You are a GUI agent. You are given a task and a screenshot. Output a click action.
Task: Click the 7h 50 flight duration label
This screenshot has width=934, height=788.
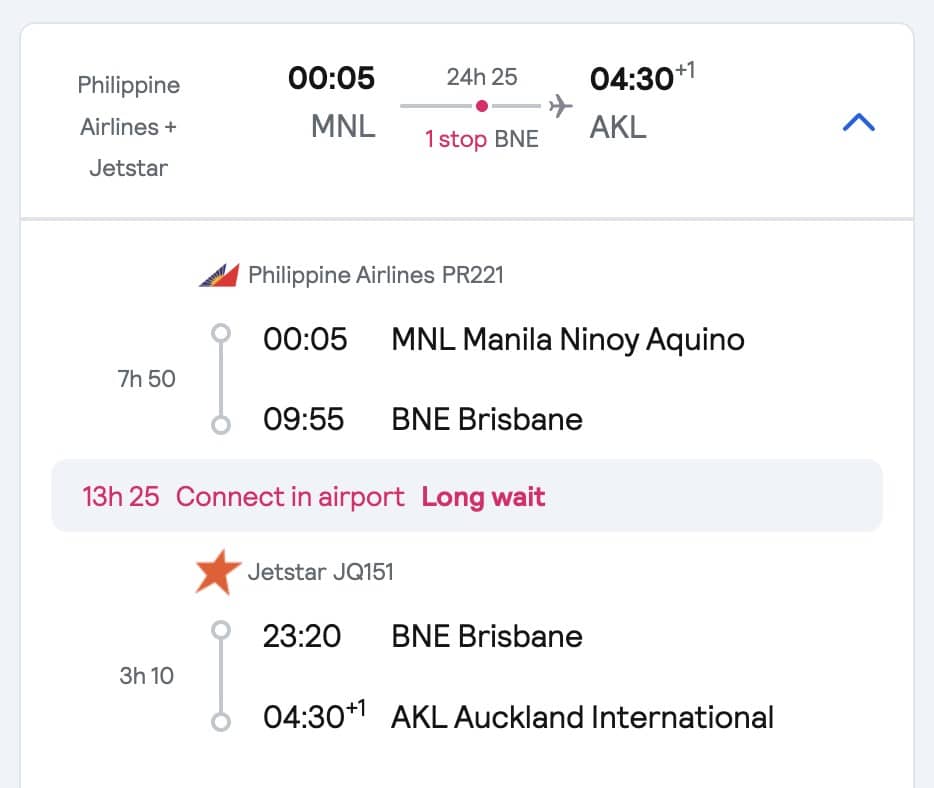(x=146, y=378)
